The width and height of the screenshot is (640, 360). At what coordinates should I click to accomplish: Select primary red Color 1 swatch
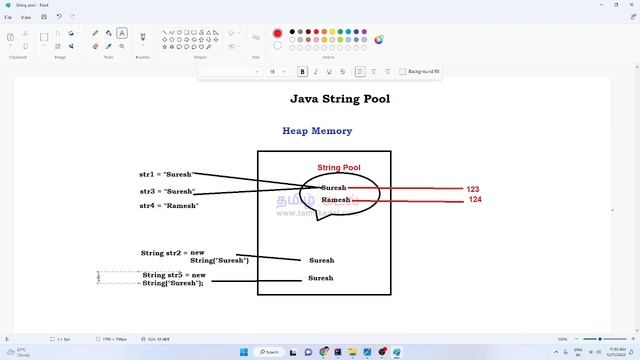[278, 33]
